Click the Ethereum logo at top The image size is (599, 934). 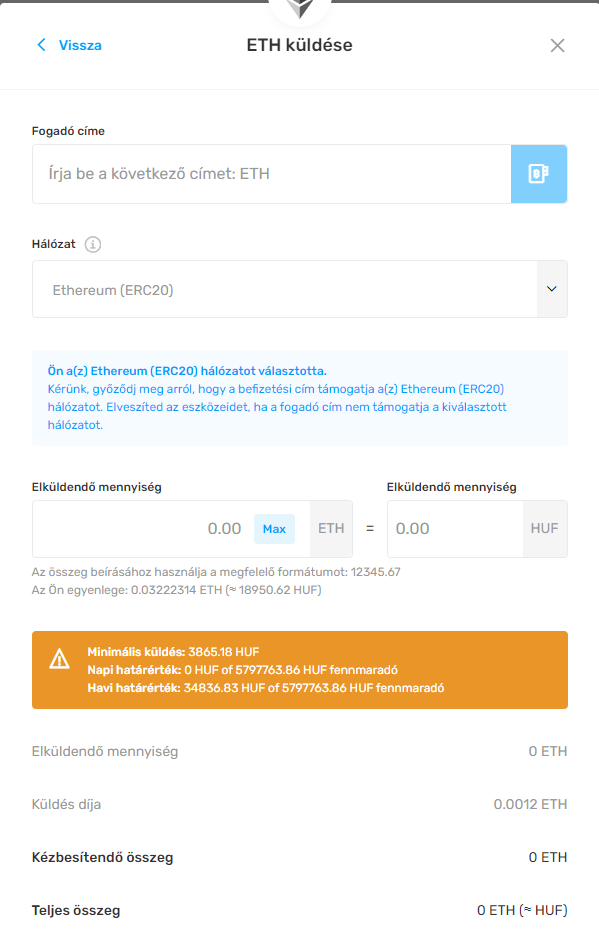[300, 8]
